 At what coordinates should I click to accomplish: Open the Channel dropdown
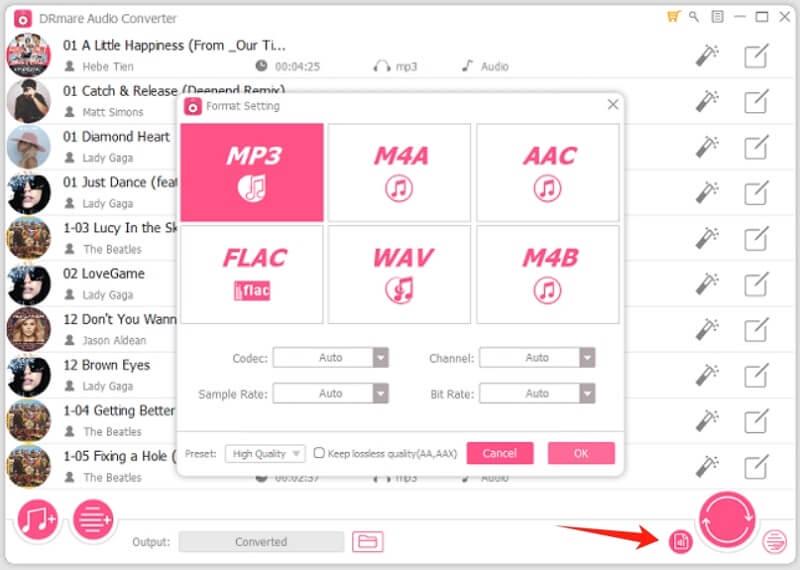coord(537,358)
